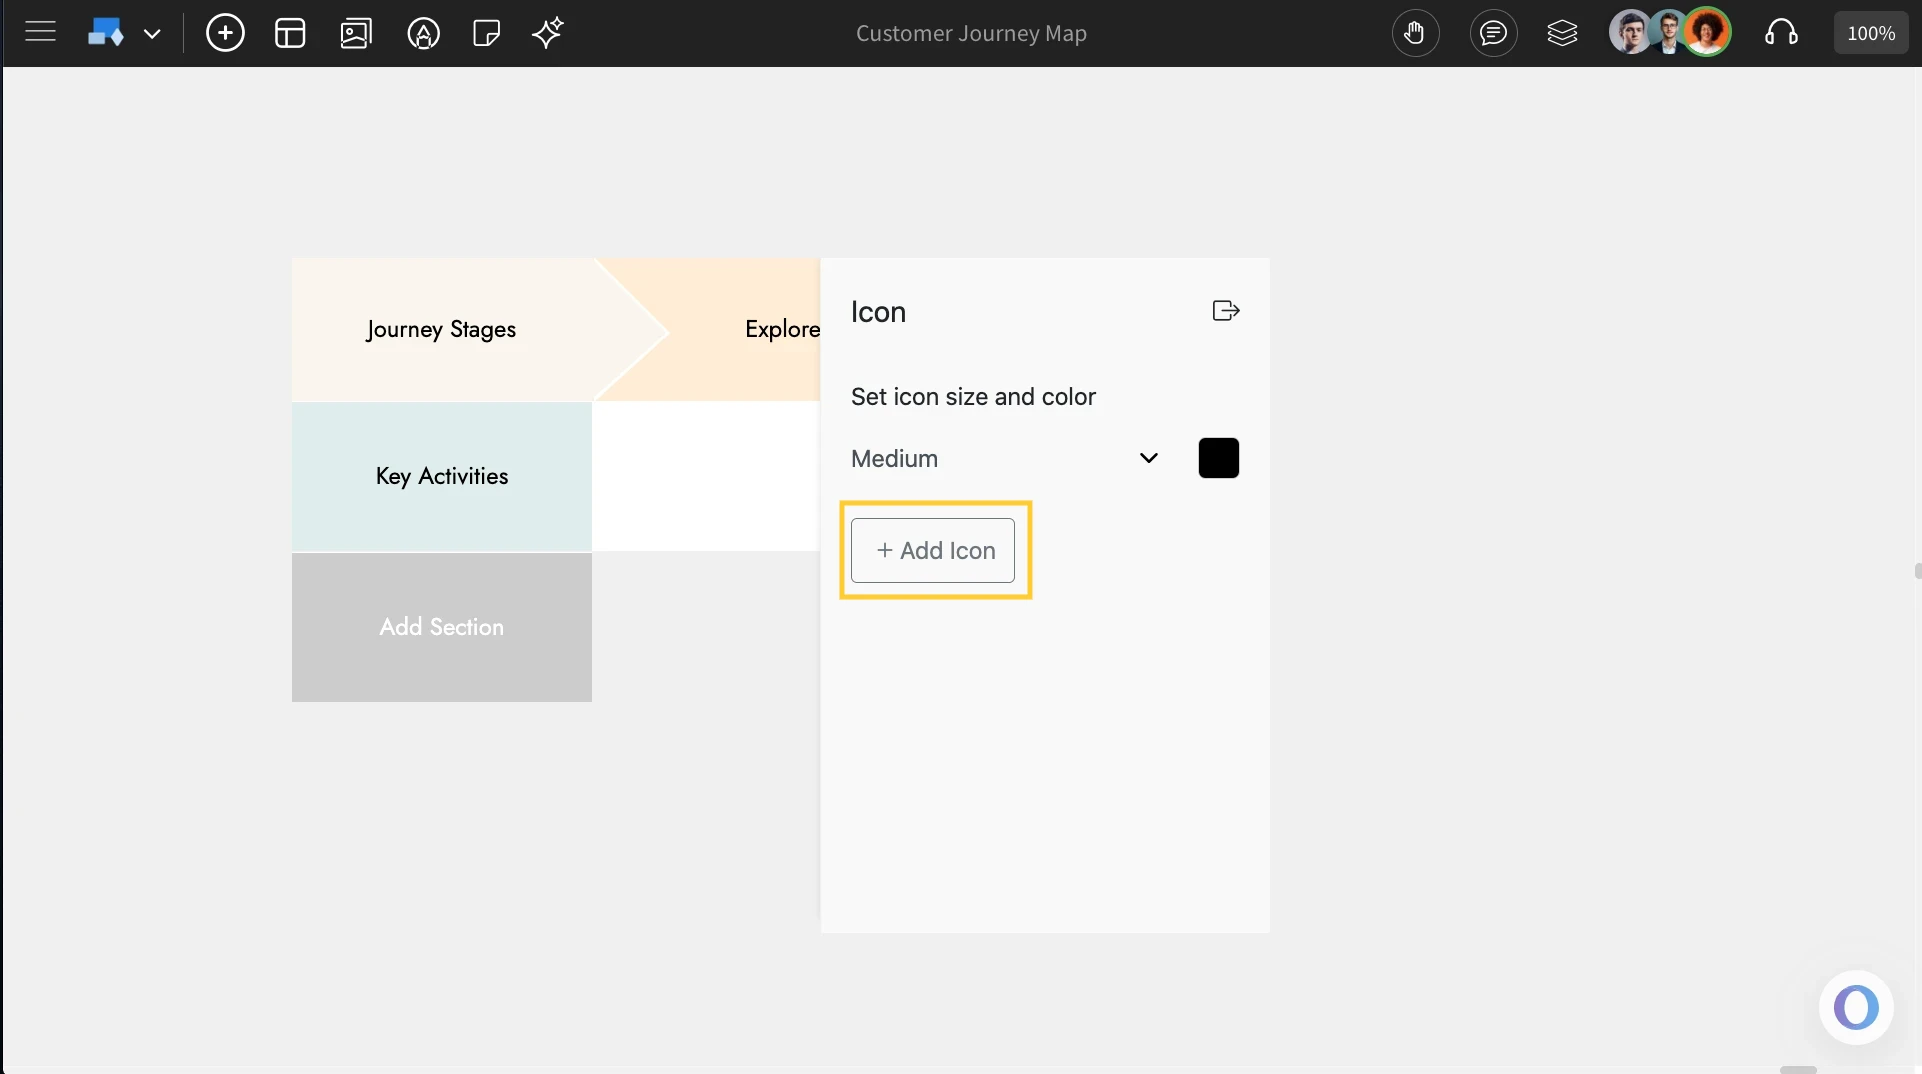
Task: Select the sticky note tool
Action: (x=486, y=33)
